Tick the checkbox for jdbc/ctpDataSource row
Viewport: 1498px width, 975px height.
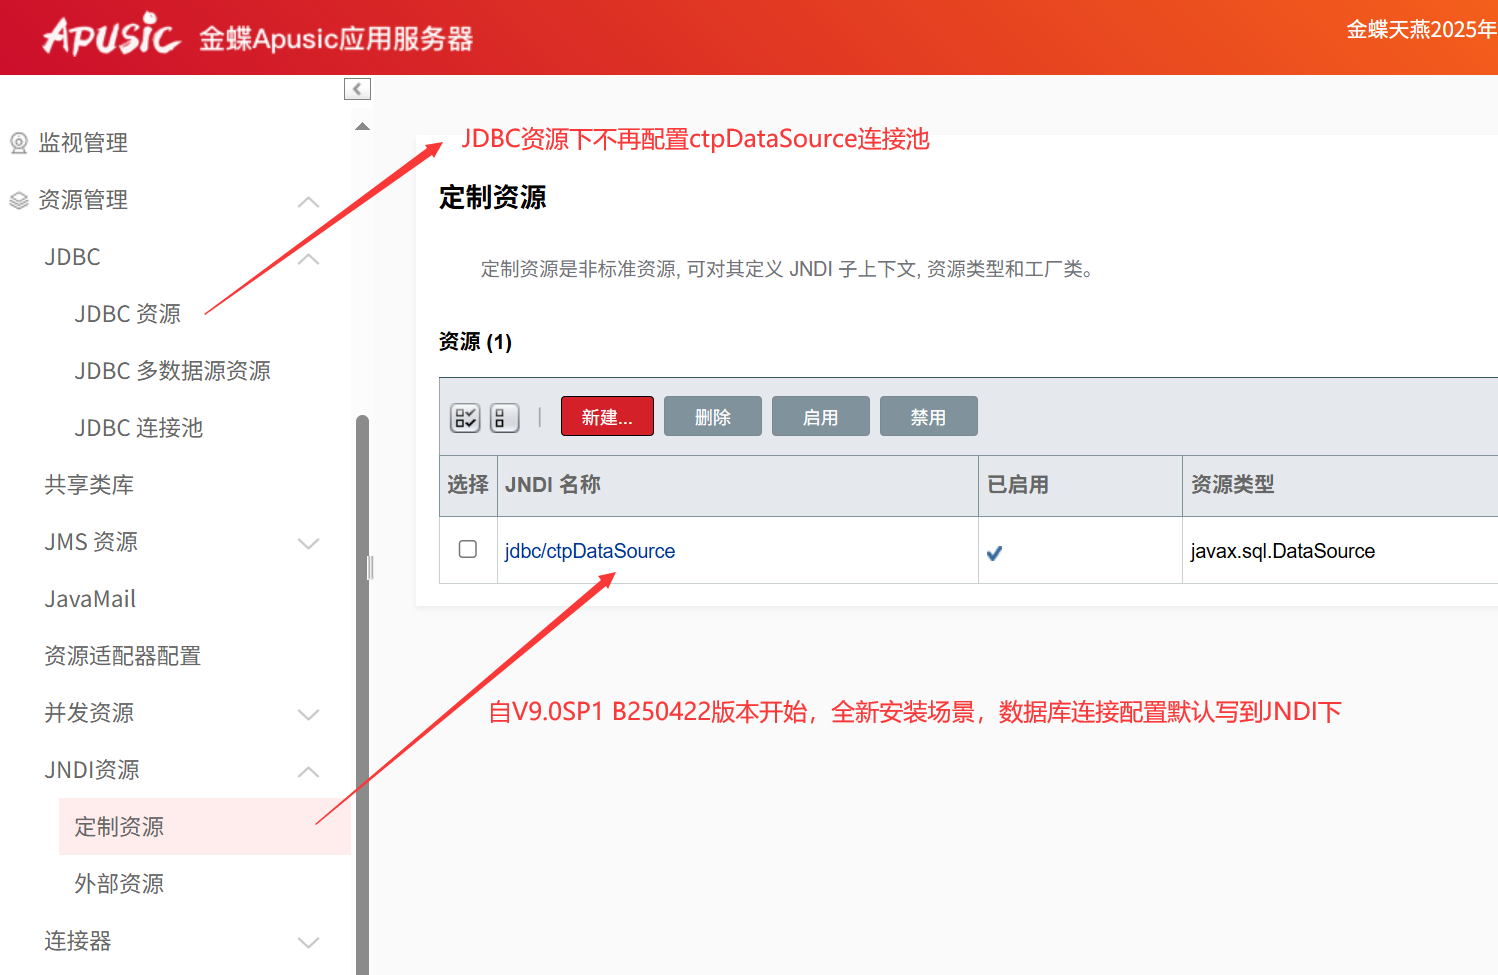click(467, 549)
